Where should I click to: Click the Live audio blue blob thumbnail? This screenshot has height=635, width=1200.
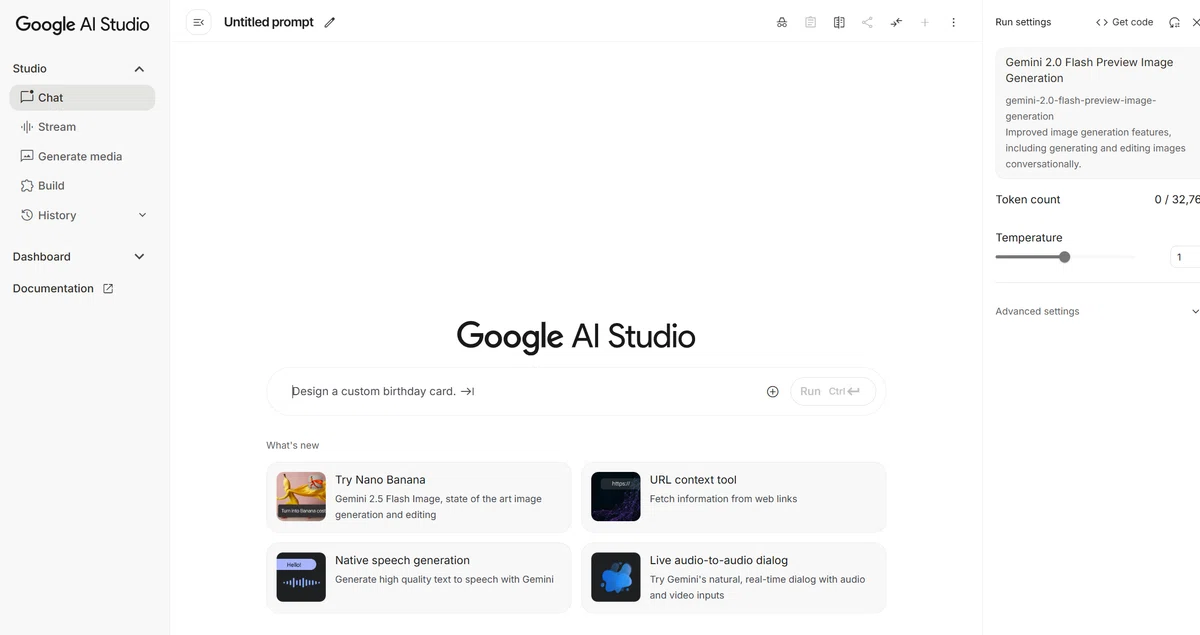tap(616, 577)
